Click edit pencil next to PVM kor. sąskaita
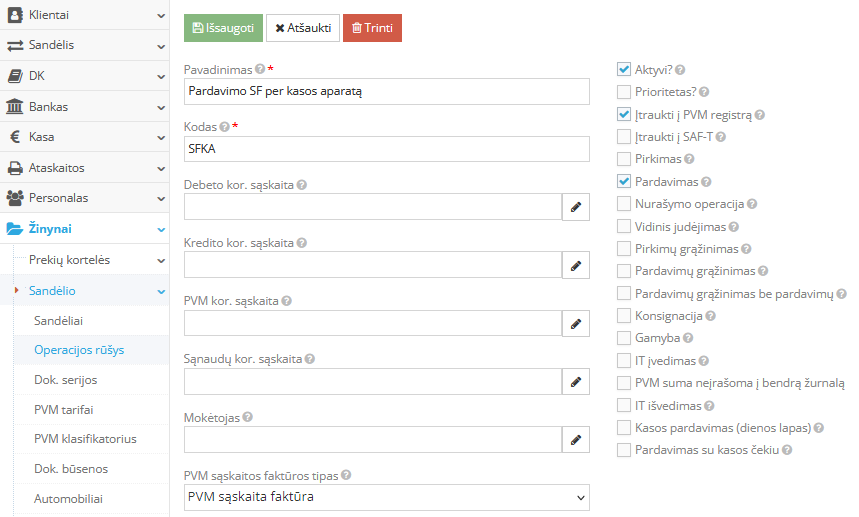The image size is (859, 517). (575, 324)
